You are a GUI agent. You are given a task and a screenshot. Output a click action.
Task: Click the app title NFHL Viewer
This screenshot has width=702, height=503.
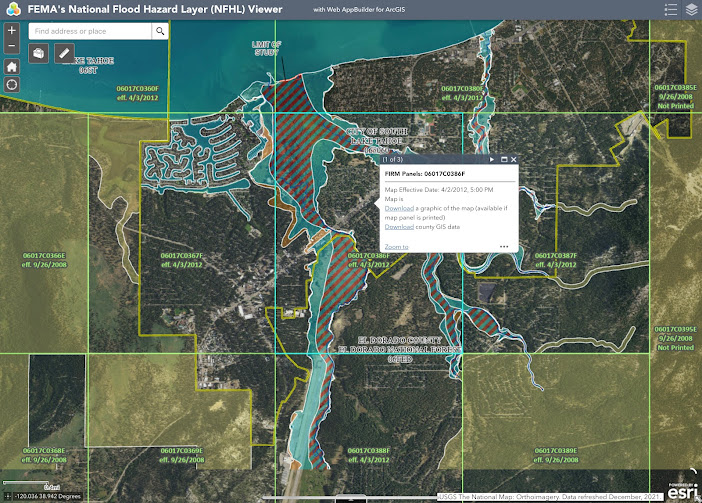point(155,9)
